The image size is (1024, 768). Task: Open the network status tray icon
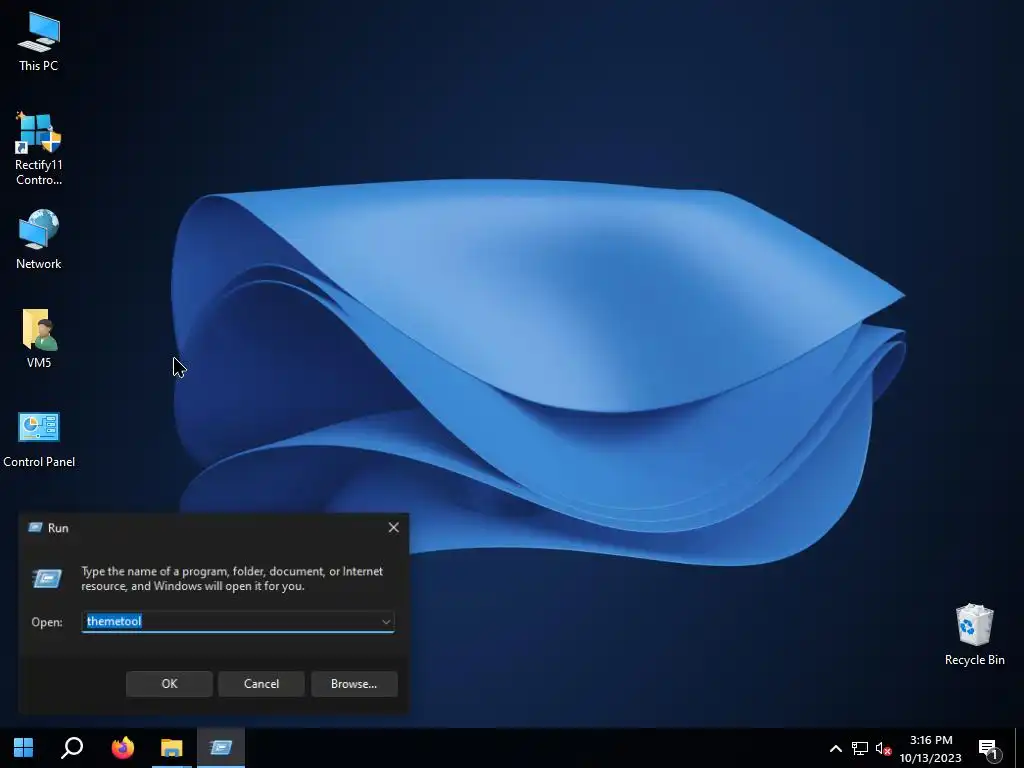859,748
